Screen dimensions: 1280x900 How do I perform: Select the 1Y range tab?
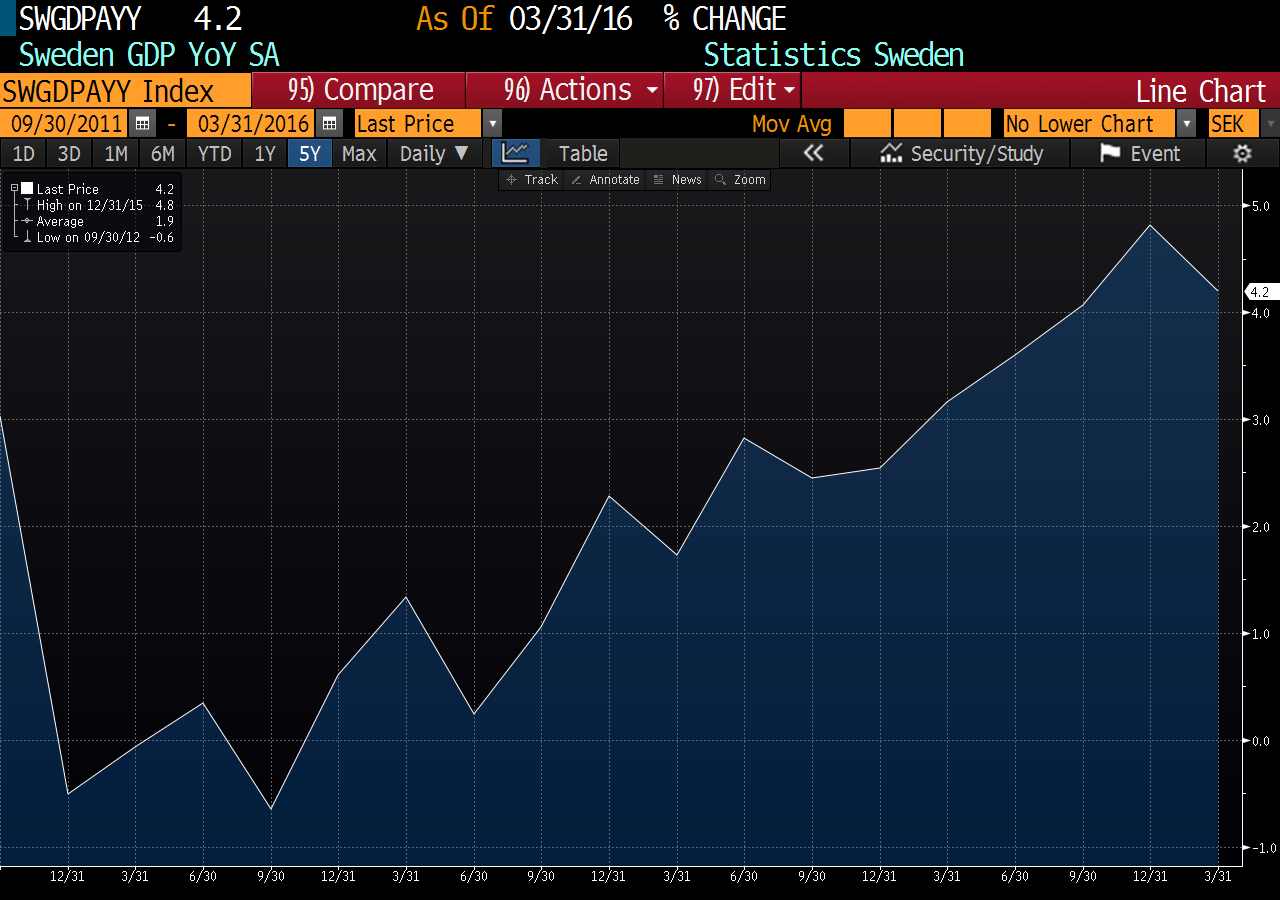pos(265,153)
